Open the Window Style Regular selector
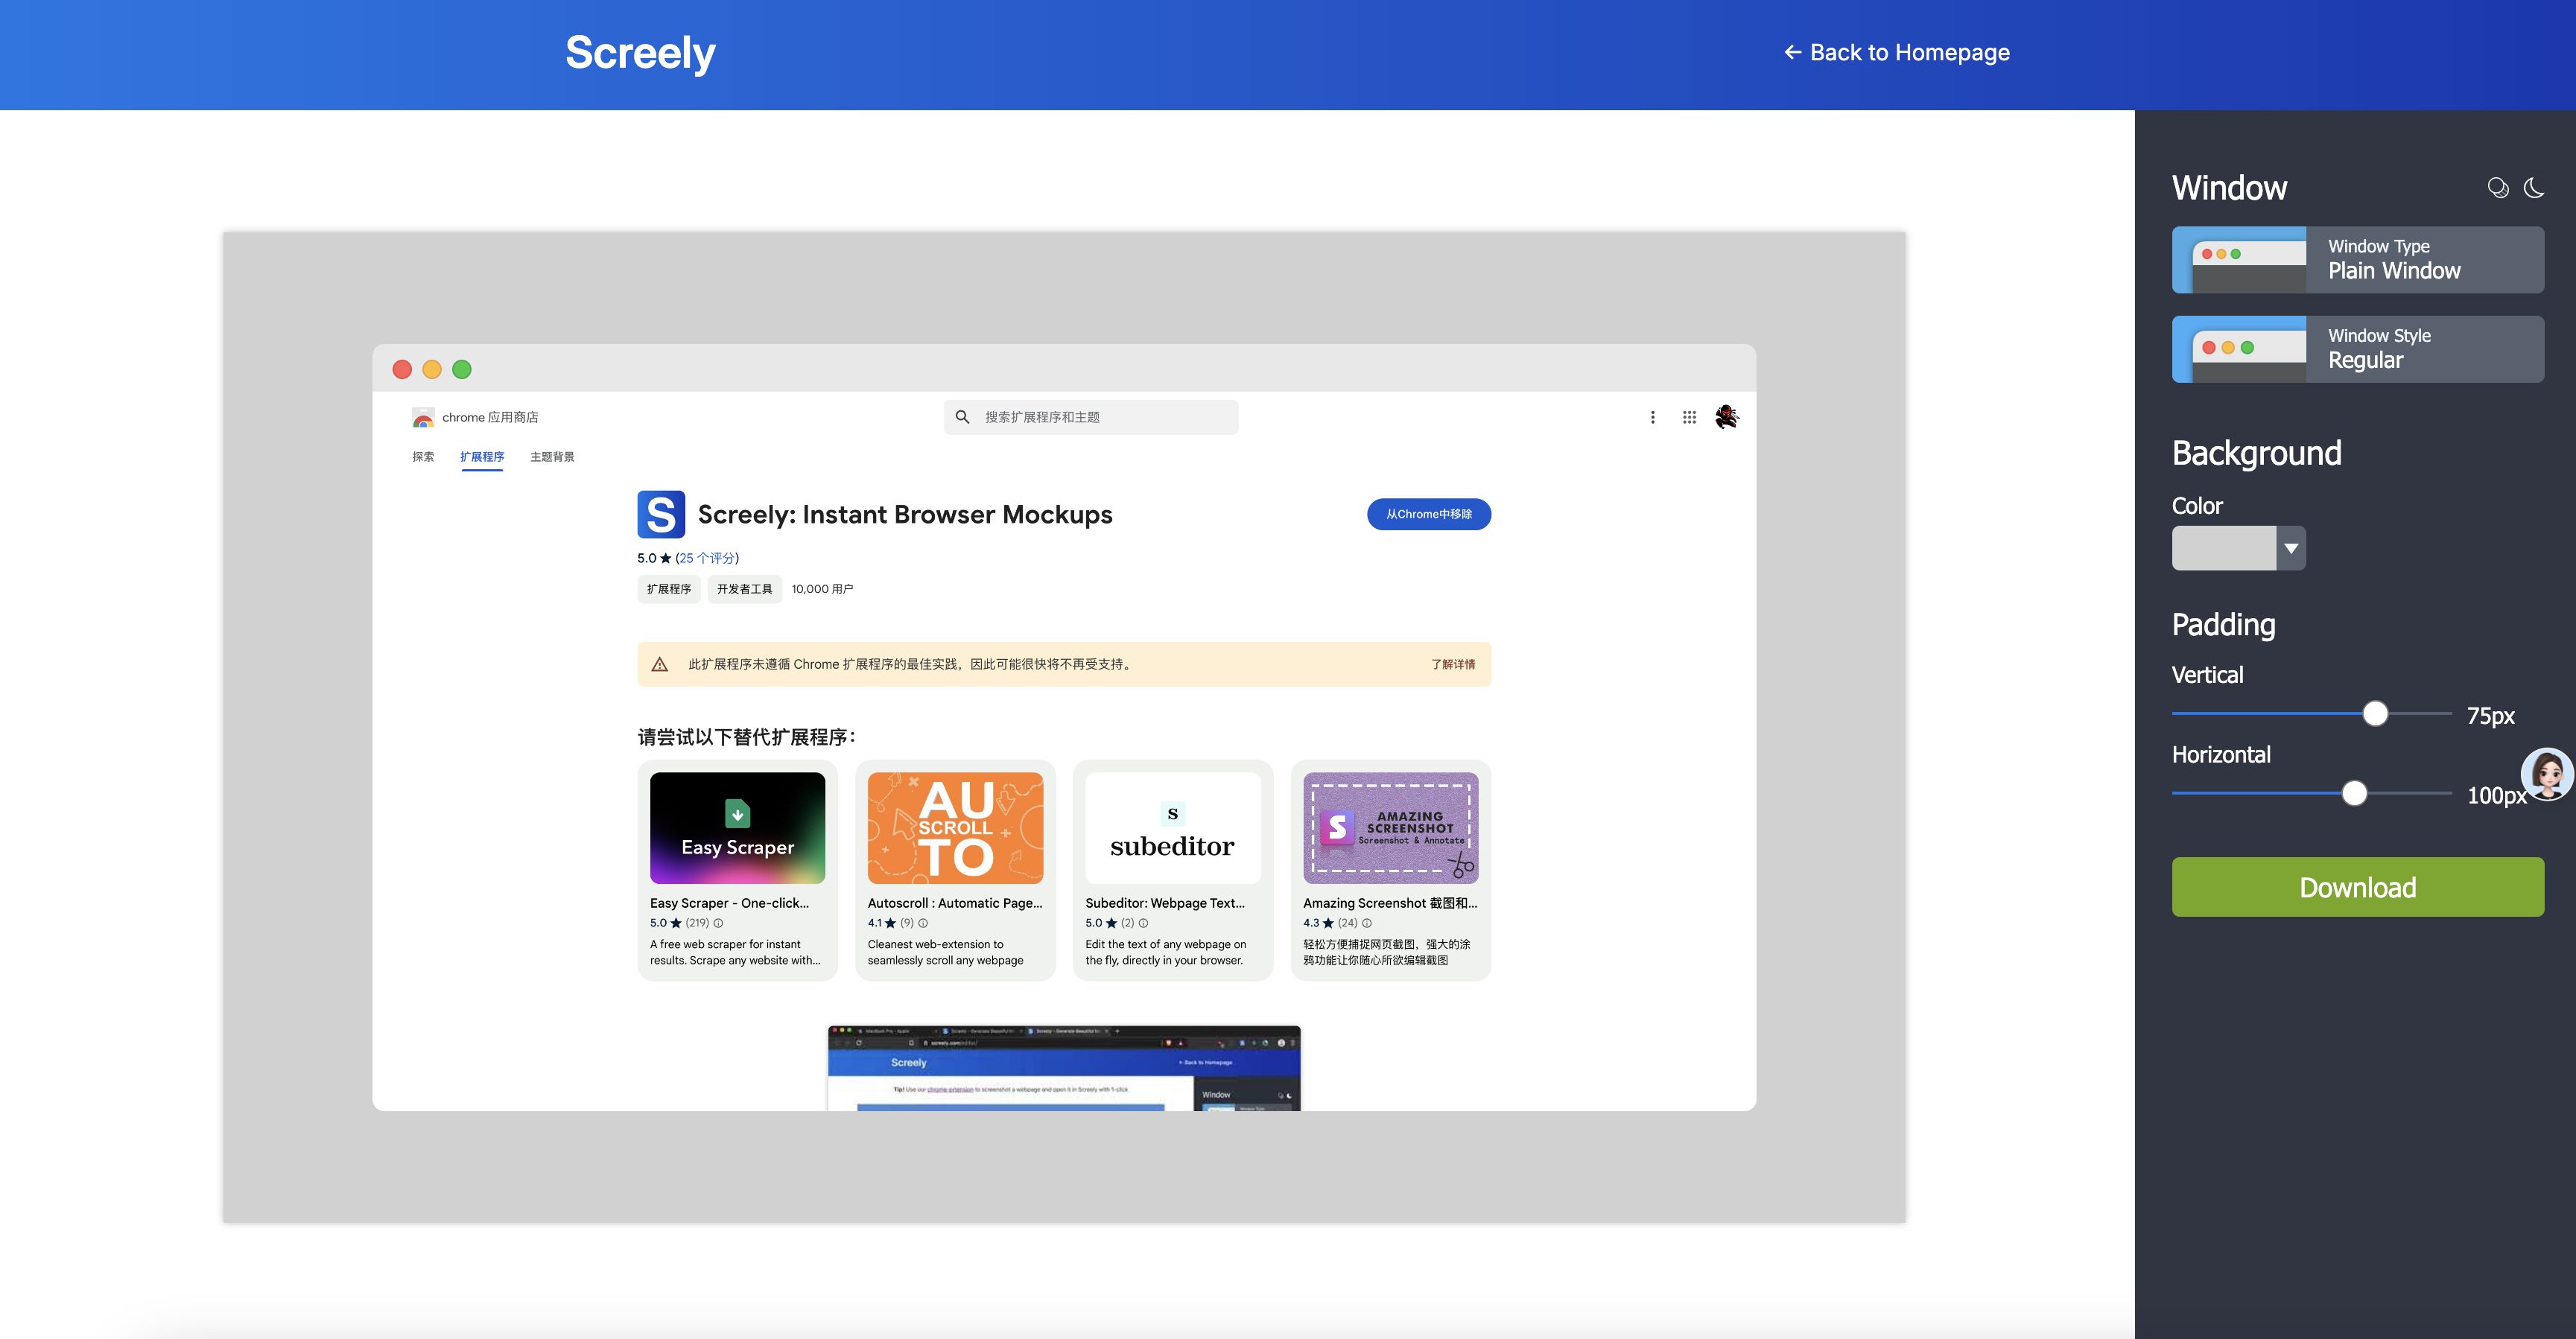2576x1339 pixels. coord(2357,349)
